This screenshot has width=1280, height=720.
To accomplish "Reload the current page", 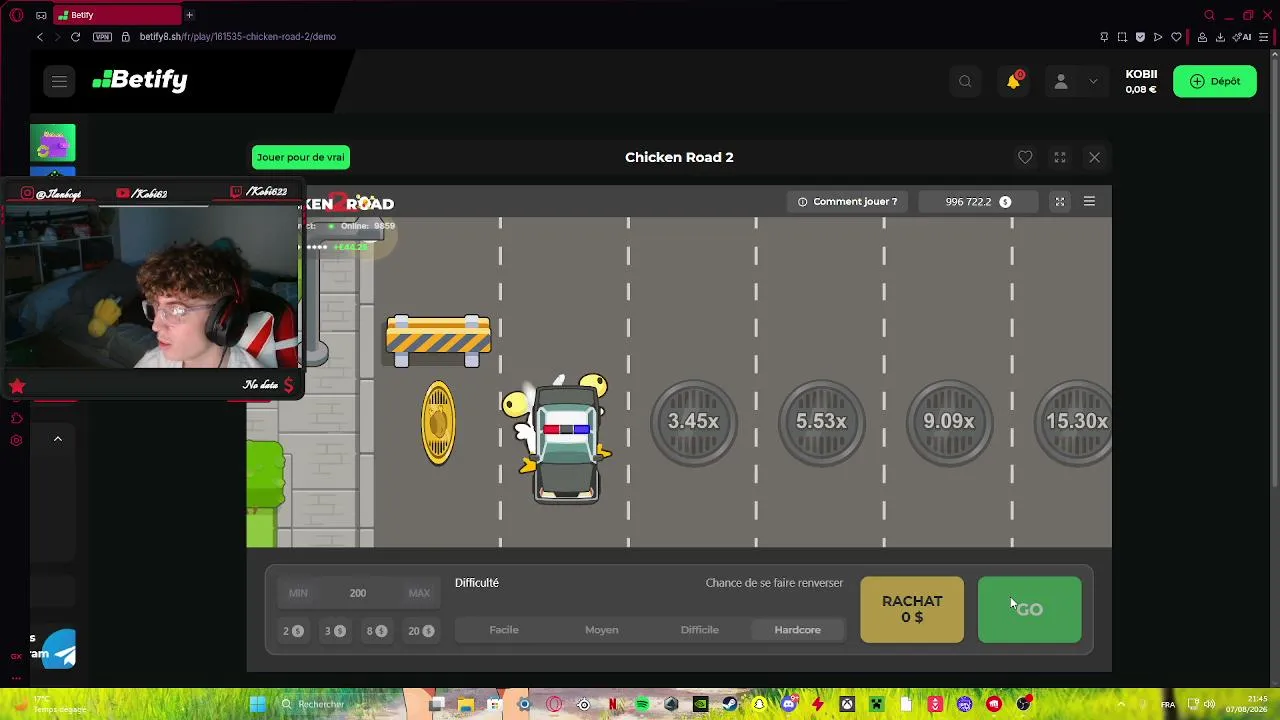I will 75,37.
